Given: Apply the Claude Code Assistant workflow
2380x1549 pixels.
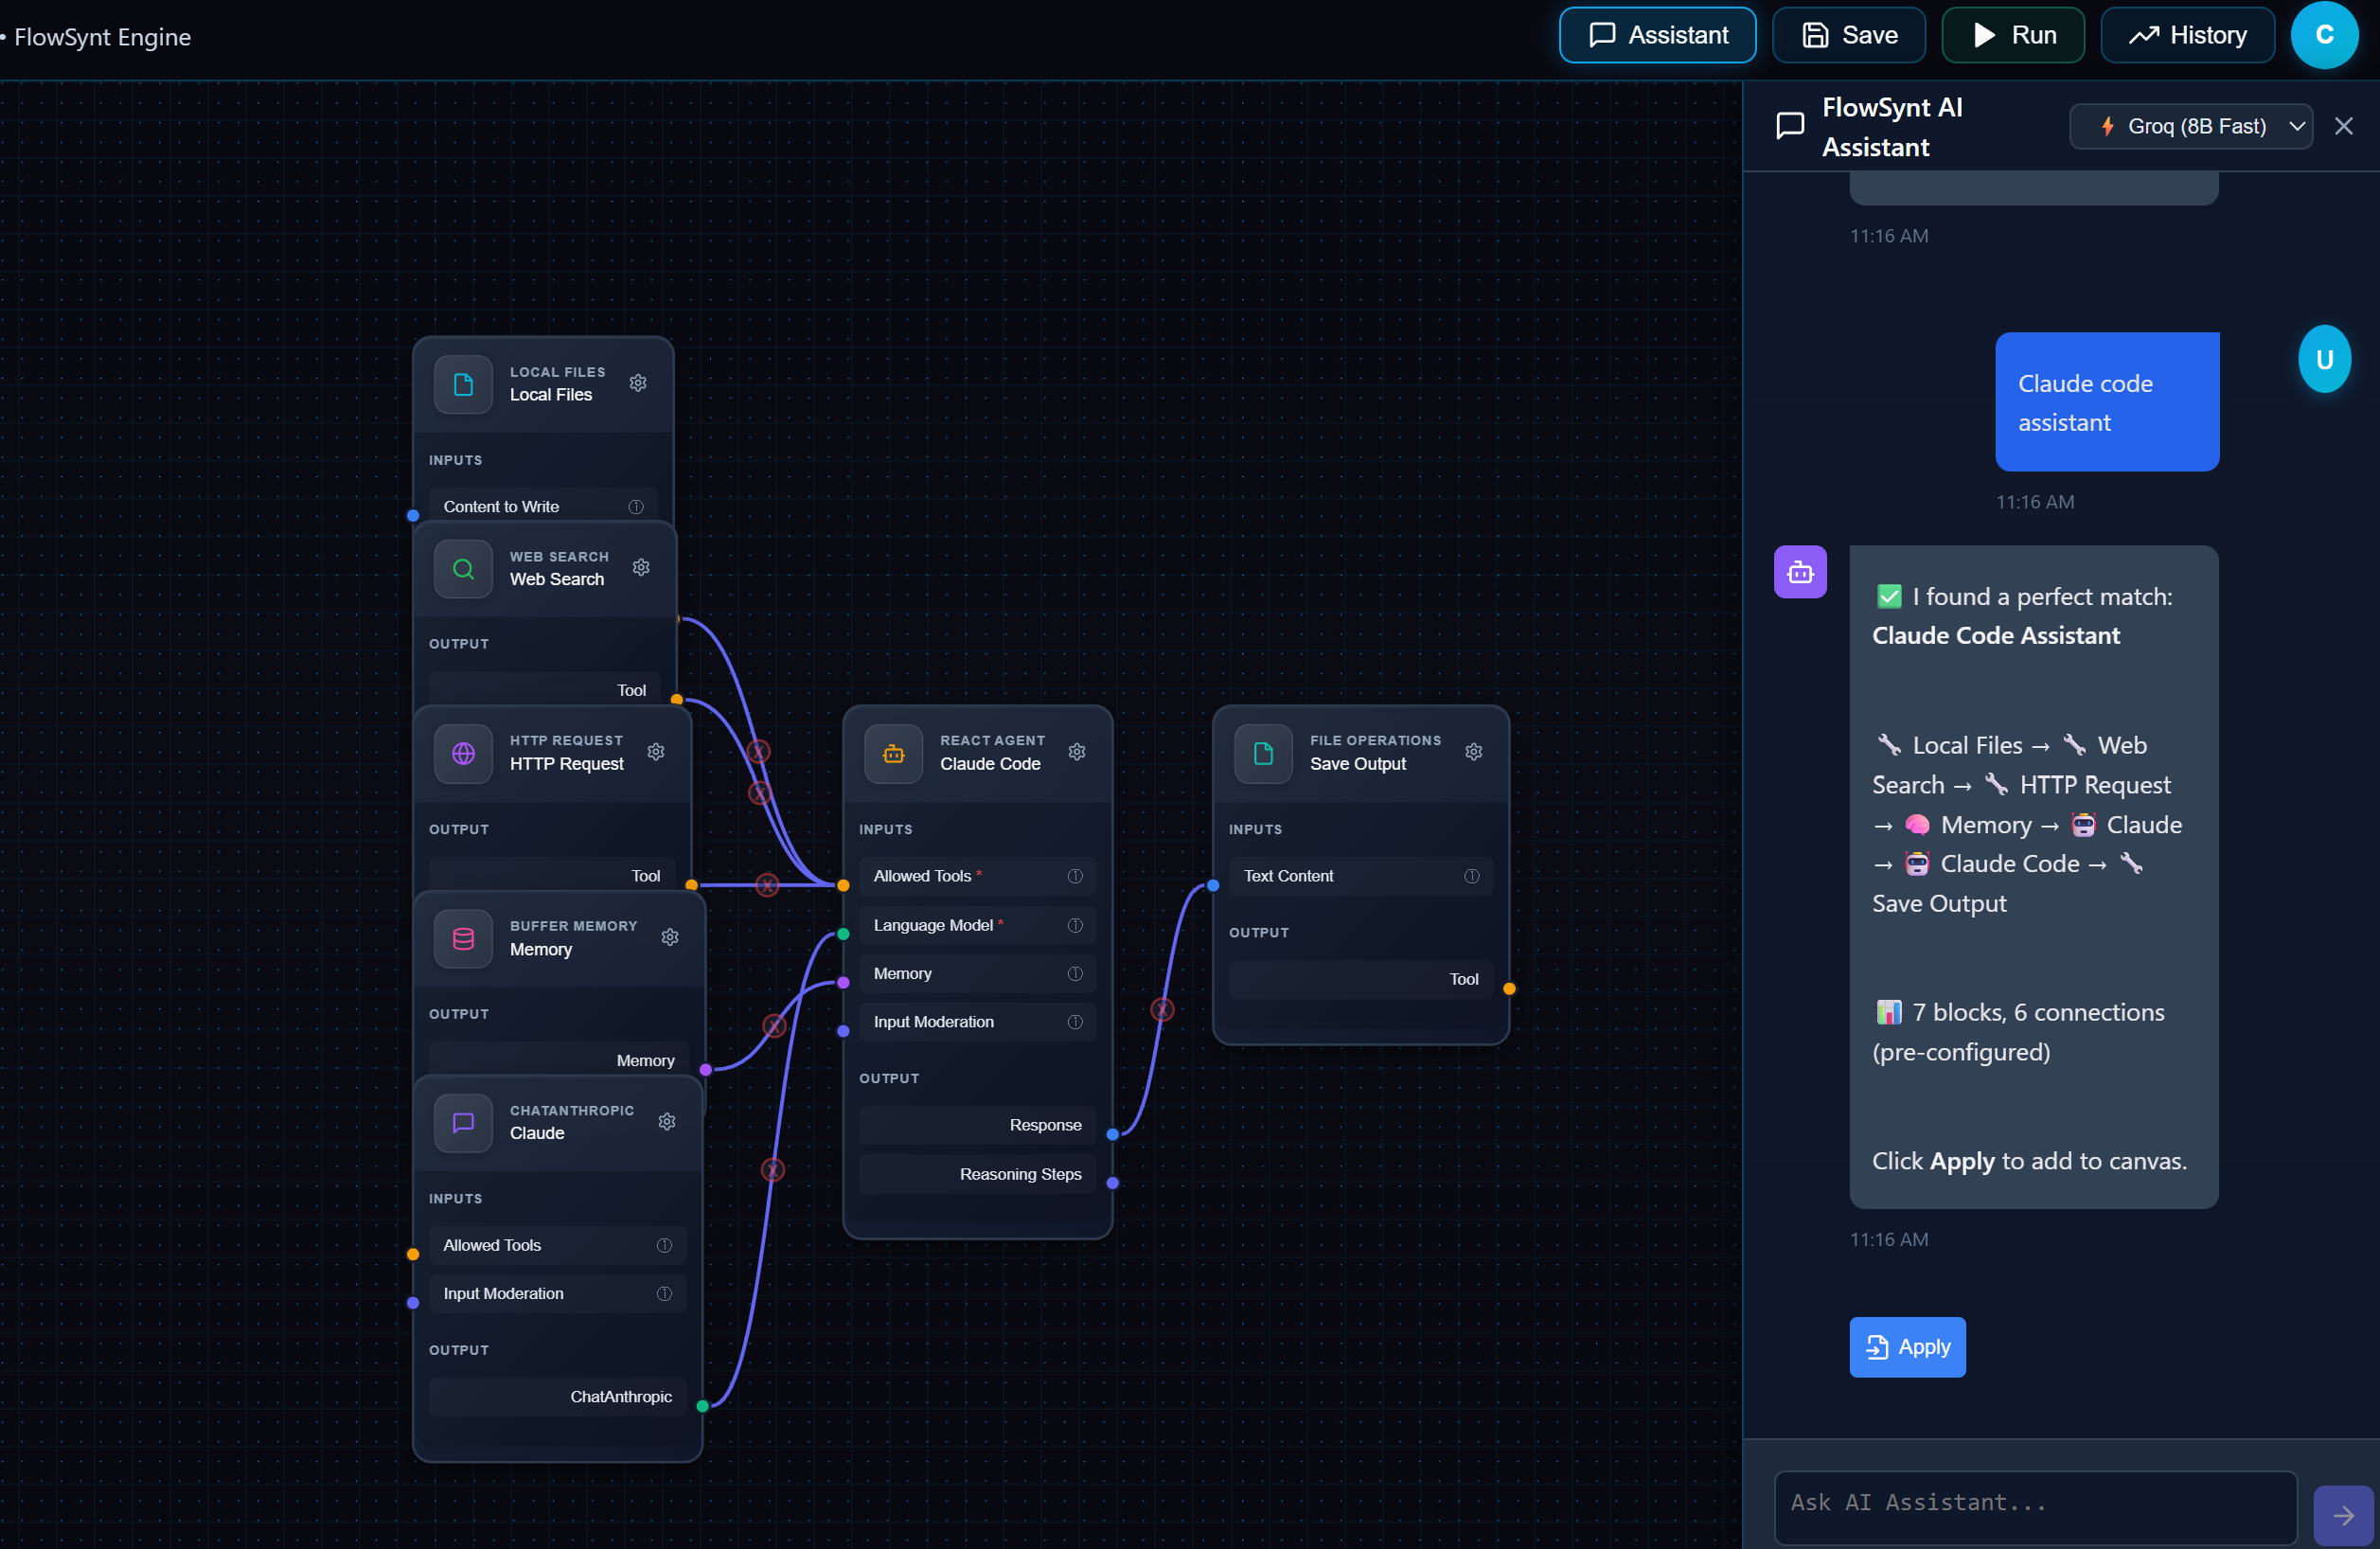Looking at the screenshot, I should point(1906,1346).
